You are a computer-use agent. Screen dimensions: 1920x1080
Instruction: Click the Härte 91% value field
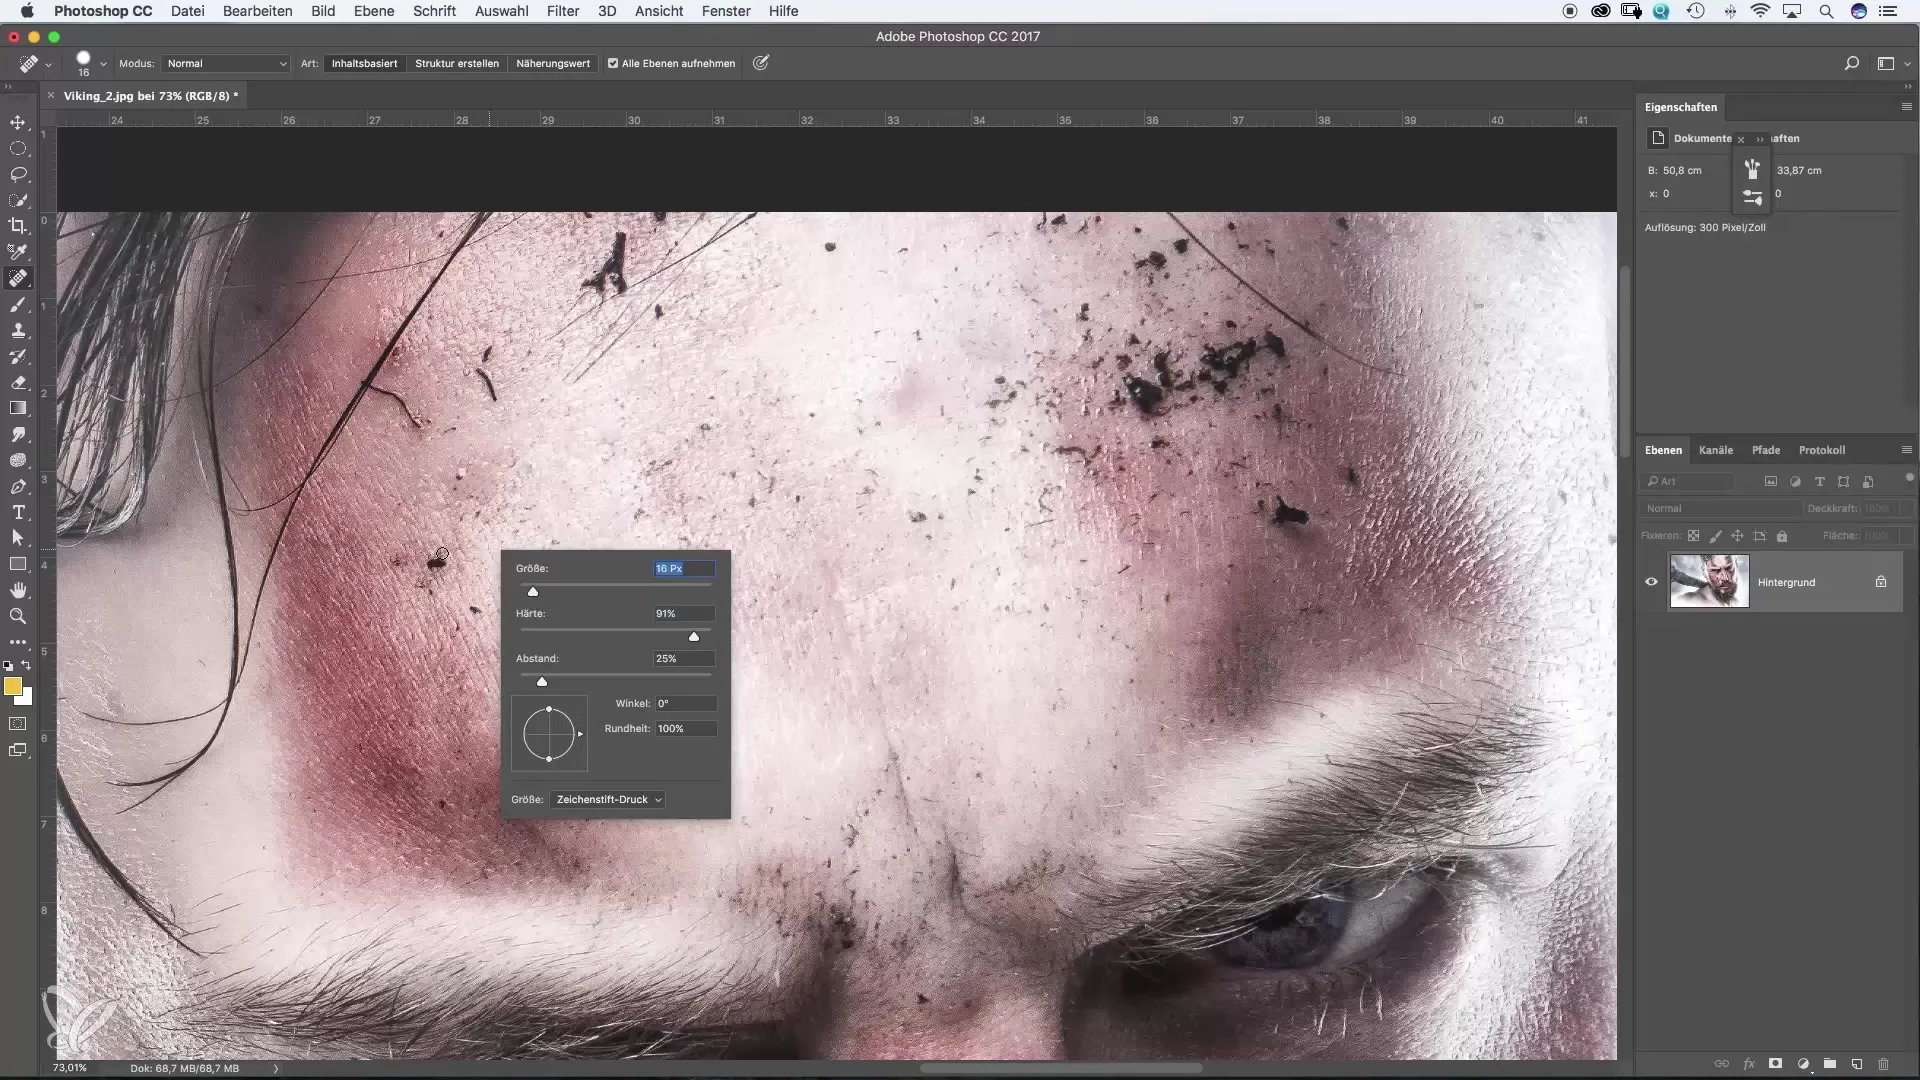684,613
